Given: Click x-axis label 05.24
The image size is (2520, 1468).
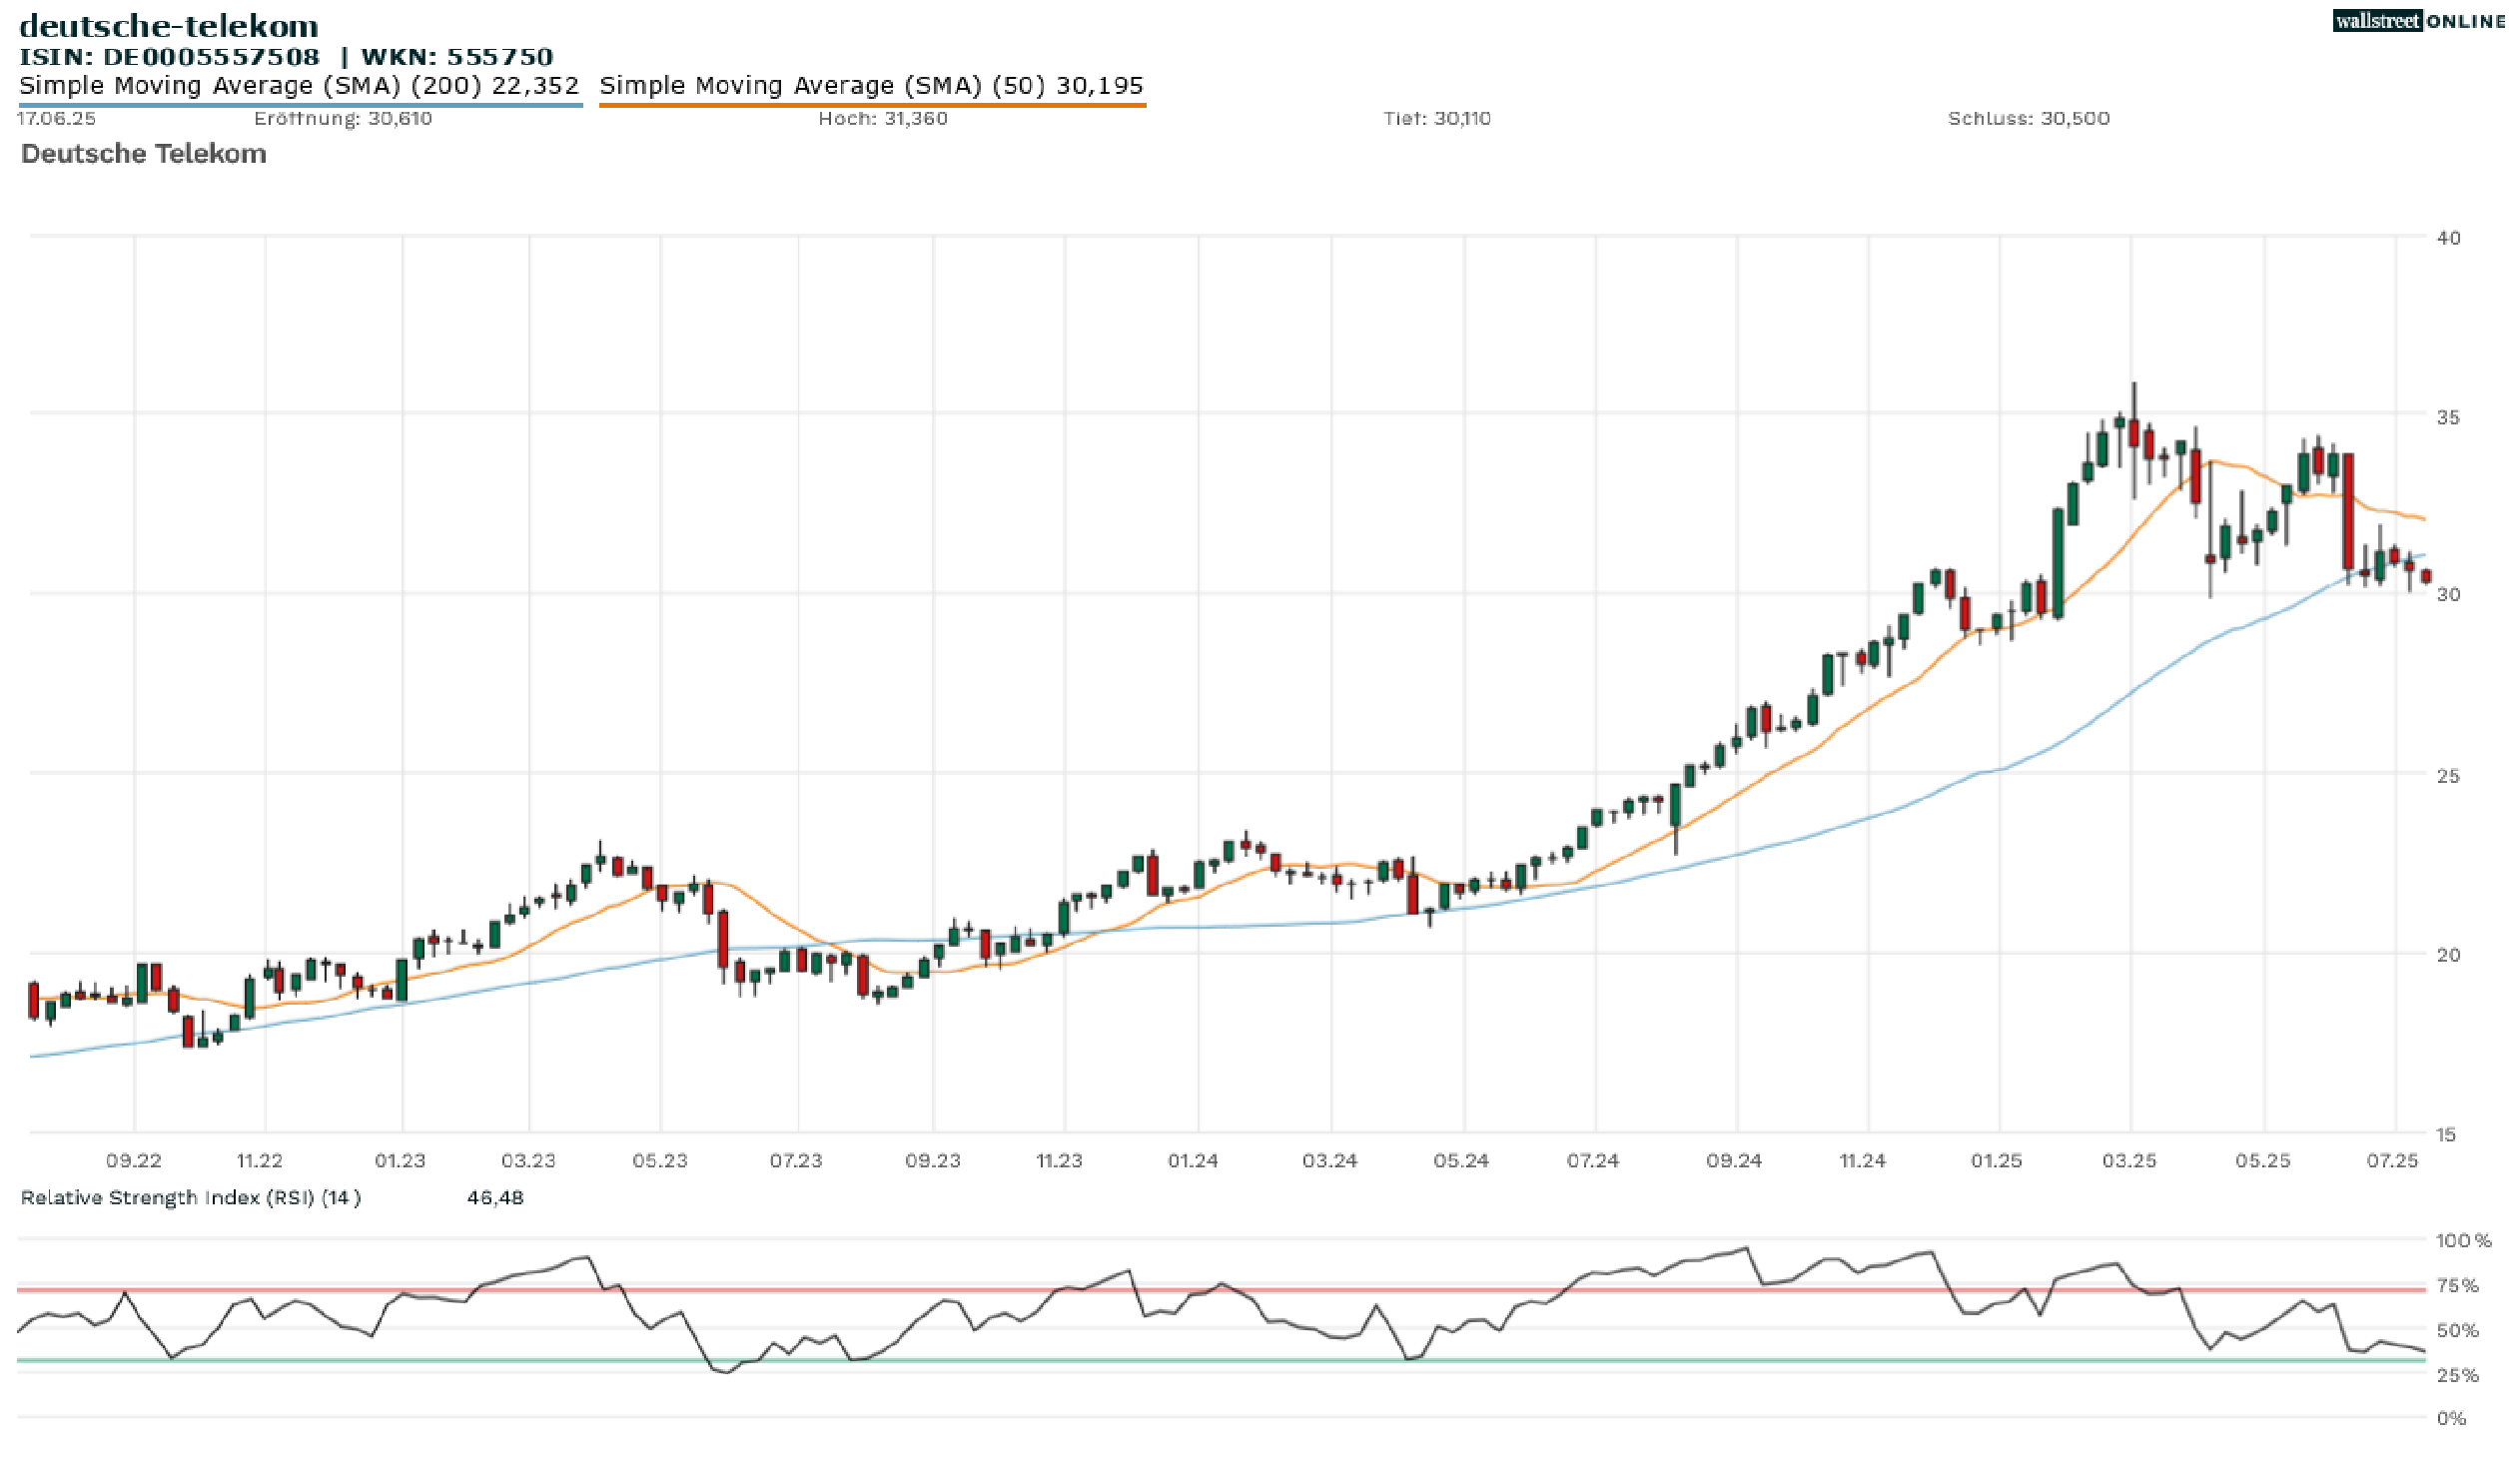Looking at the screenshot, I should pyautogui.click(x=1461, y=1161).
